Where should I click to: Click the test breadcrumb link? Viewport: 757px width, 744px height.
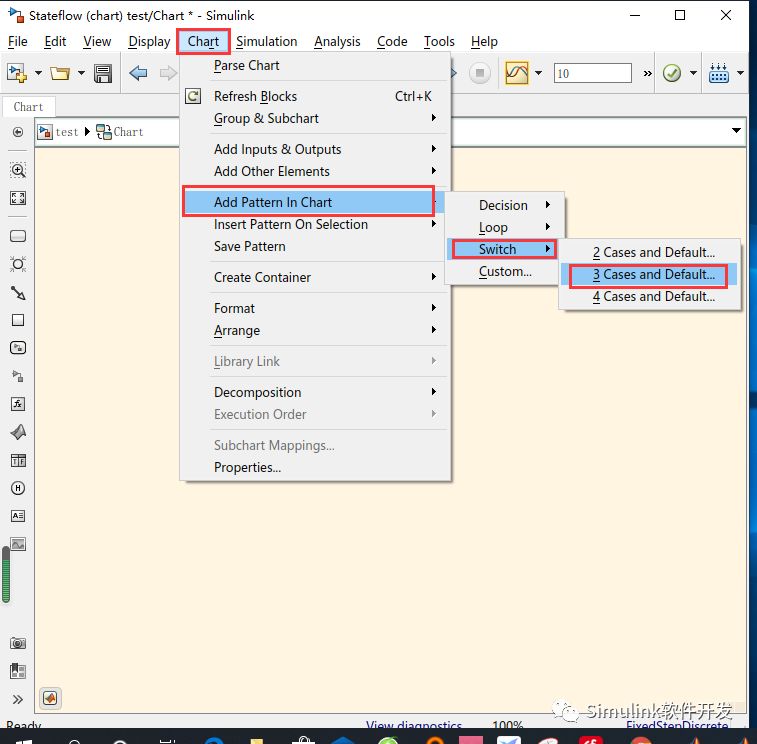[66, 132]
